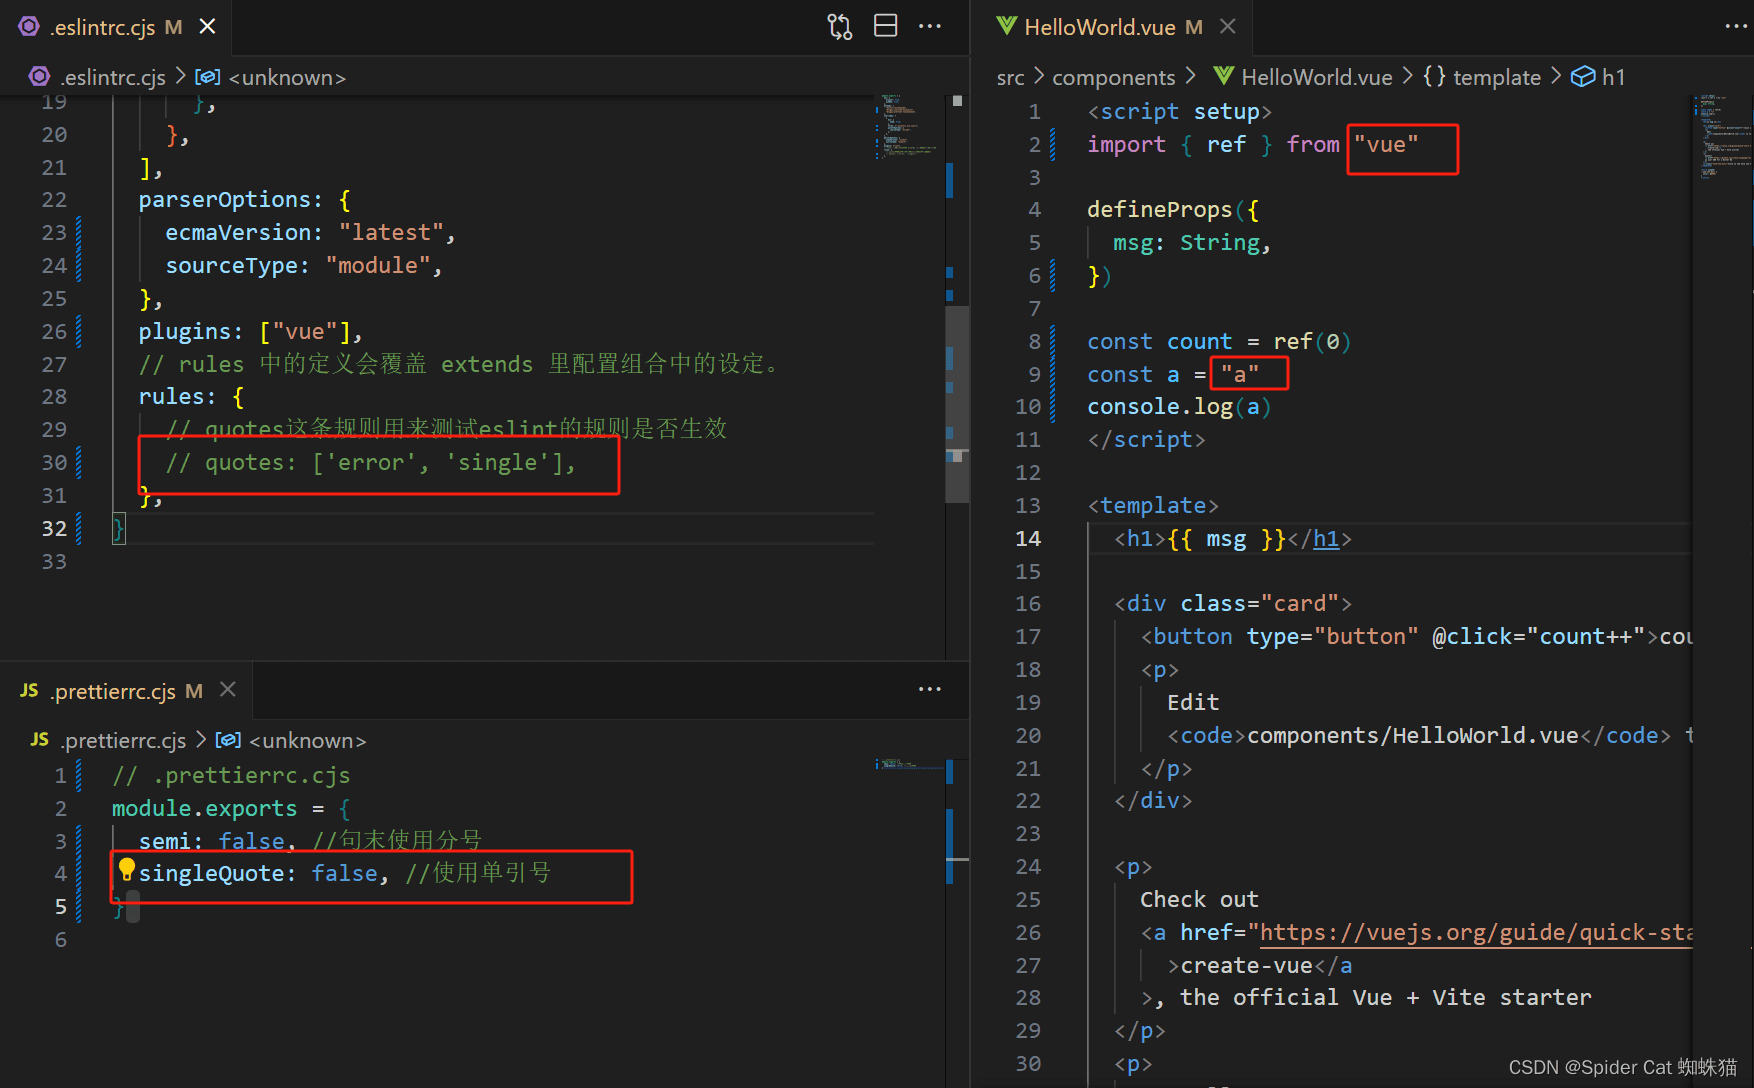This screenshot has height=1088, width=1754.
Task: Place cursor on "vue" import string
Action: point(1386,145)
